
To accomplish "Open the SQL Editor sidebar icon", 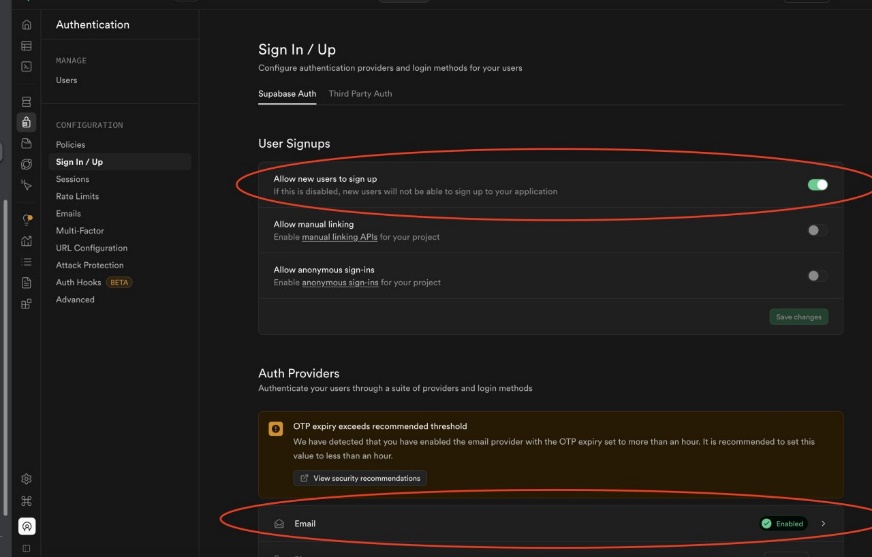I will [26, 67].
